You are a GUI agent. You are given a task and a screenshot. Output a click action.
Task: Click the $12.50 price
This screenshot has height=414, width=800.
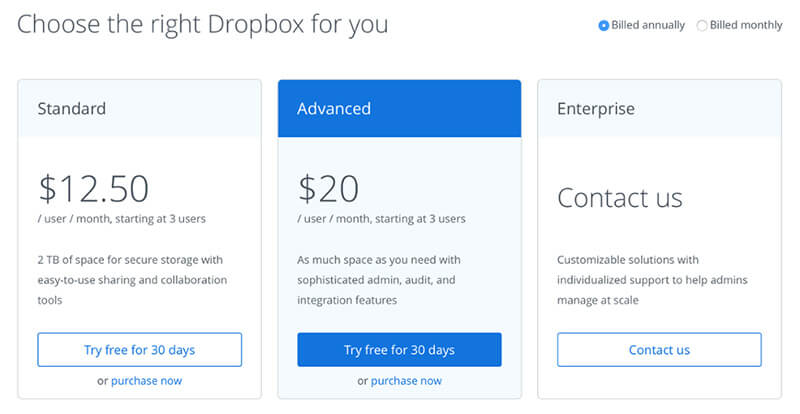pos(94,188)
